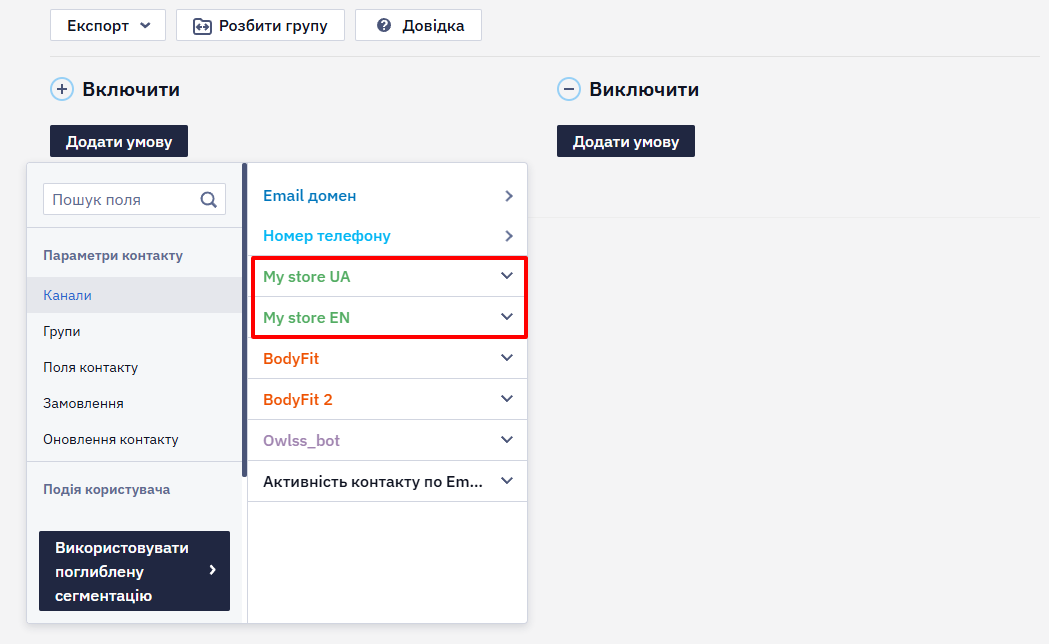Expand the Owlss_bot channel
The width and height of the screenshot is (1049, 644).
point(388,440)
